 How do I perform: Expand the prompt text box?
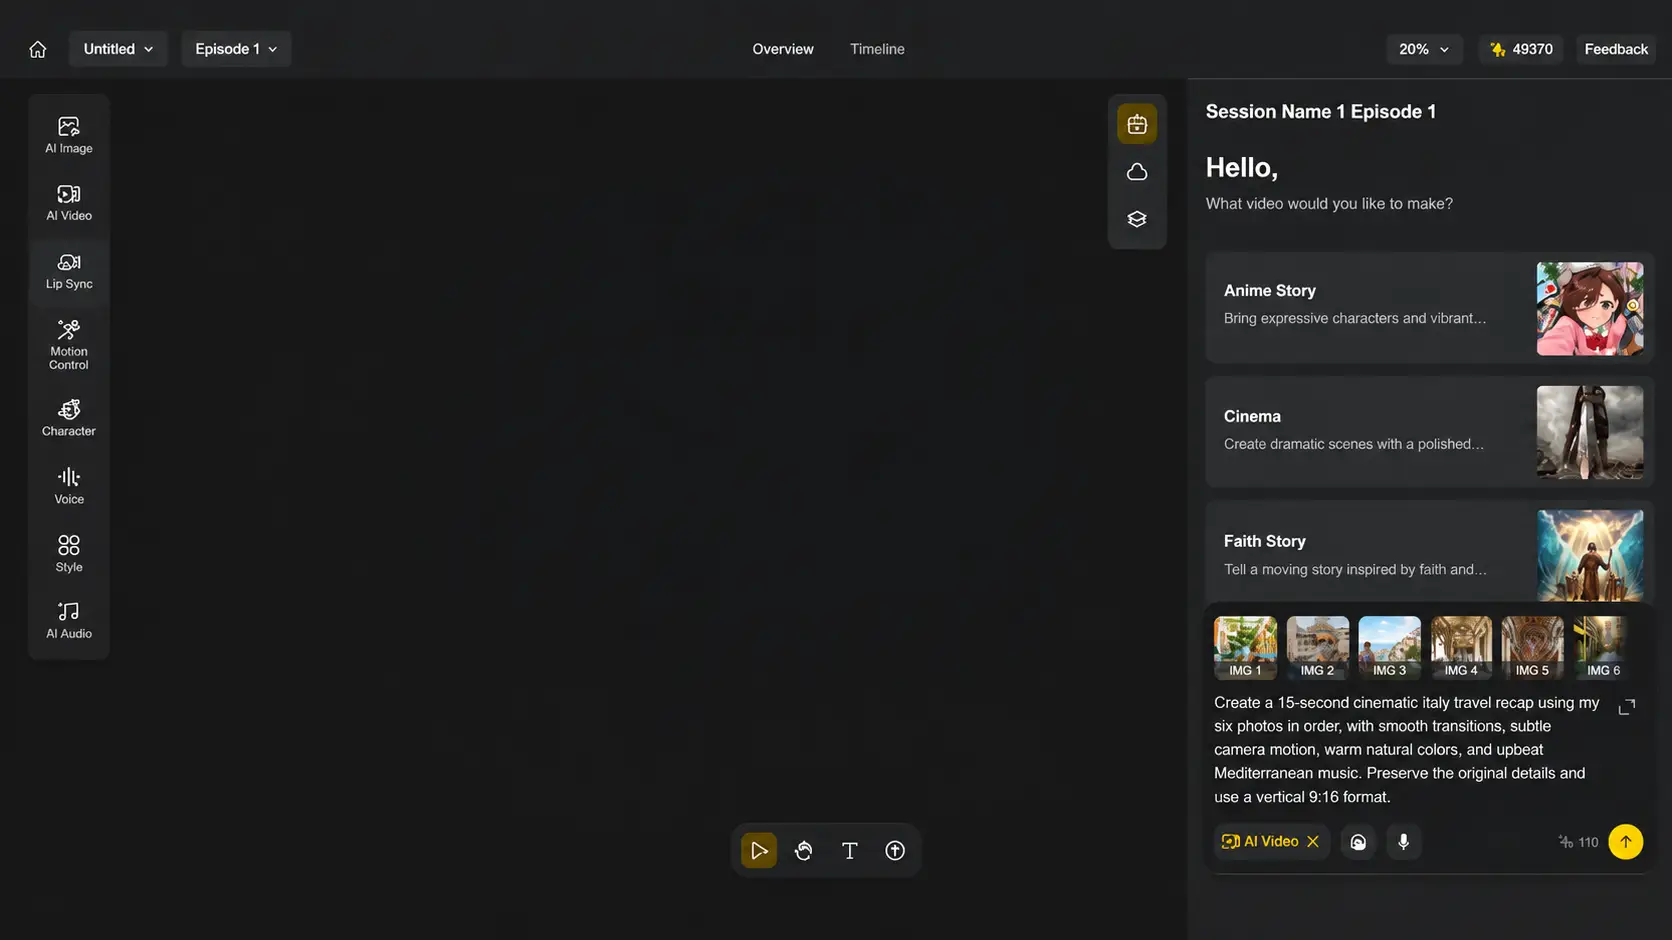(x=1627, y=707)
